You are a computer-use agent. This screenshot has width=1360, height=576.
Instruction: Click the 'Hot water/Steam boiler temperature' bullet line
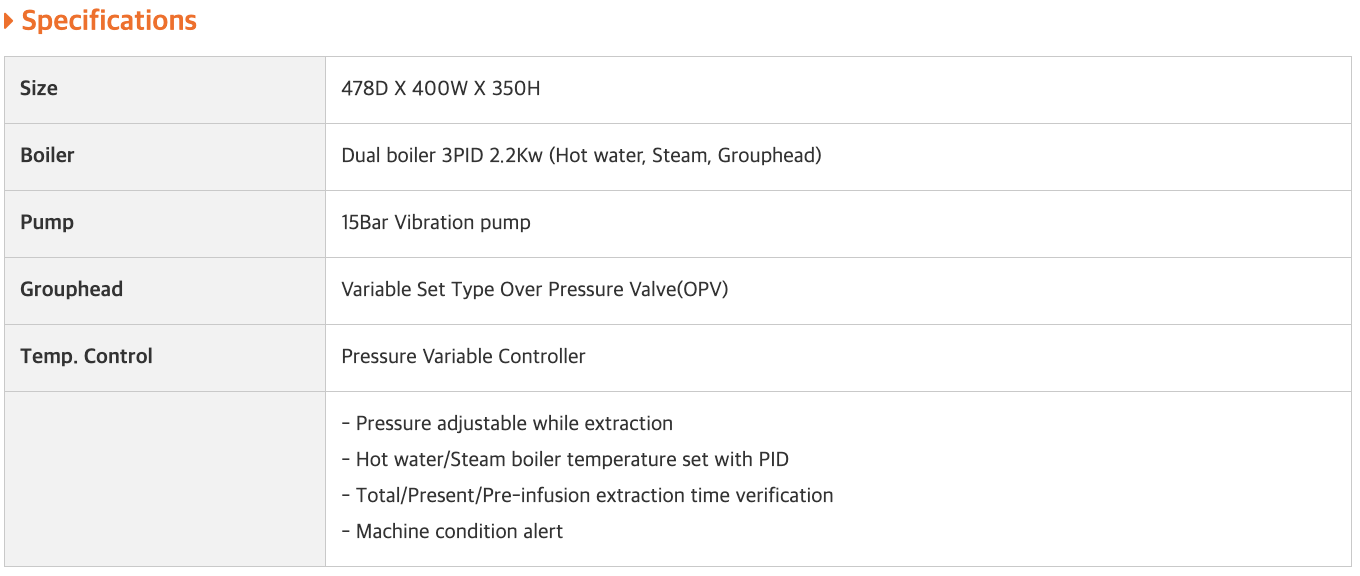[571, 459]
